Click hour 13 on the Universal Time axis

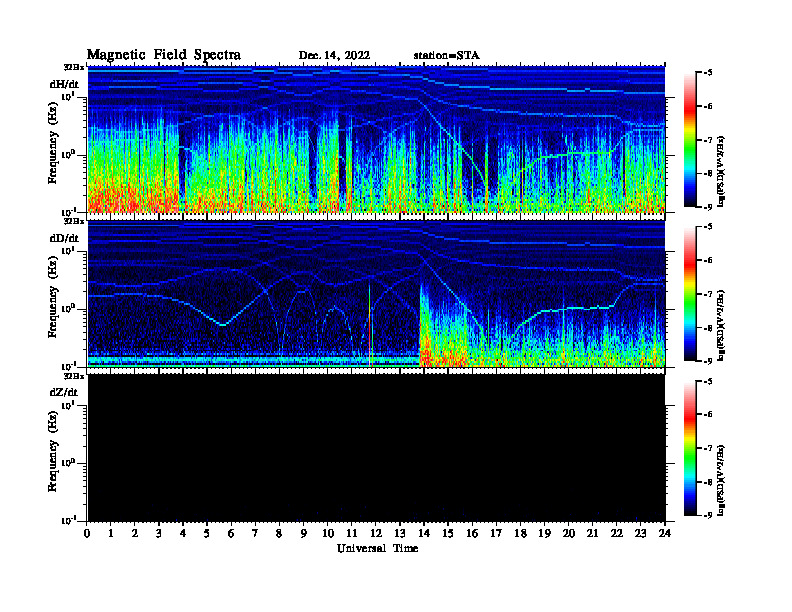pos(400,533)
